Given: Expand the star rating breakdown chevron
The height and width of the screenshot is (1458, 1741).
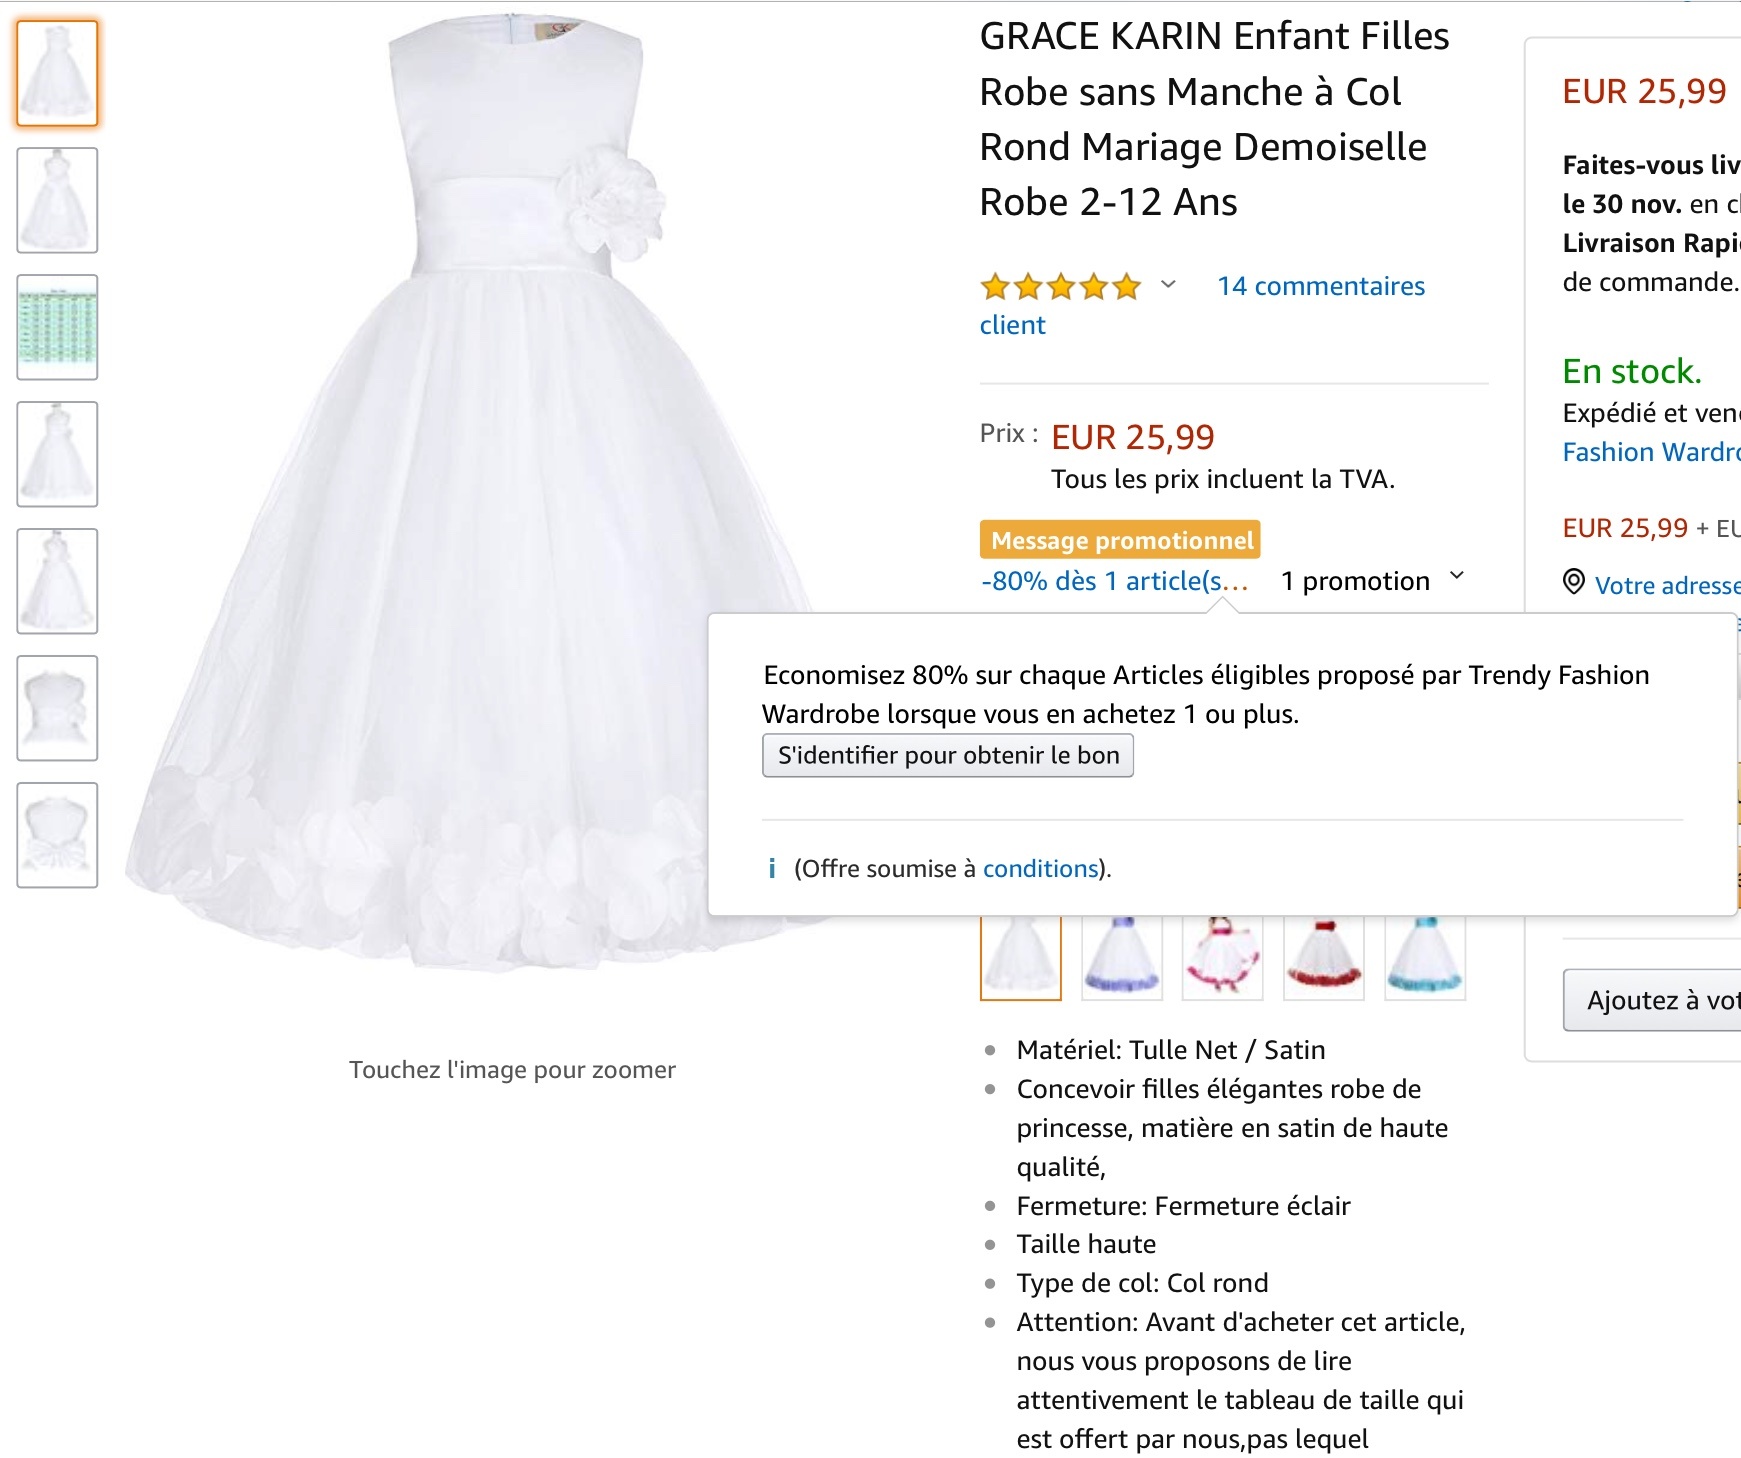Looking at the screenshot, I should coord(1168,285).
